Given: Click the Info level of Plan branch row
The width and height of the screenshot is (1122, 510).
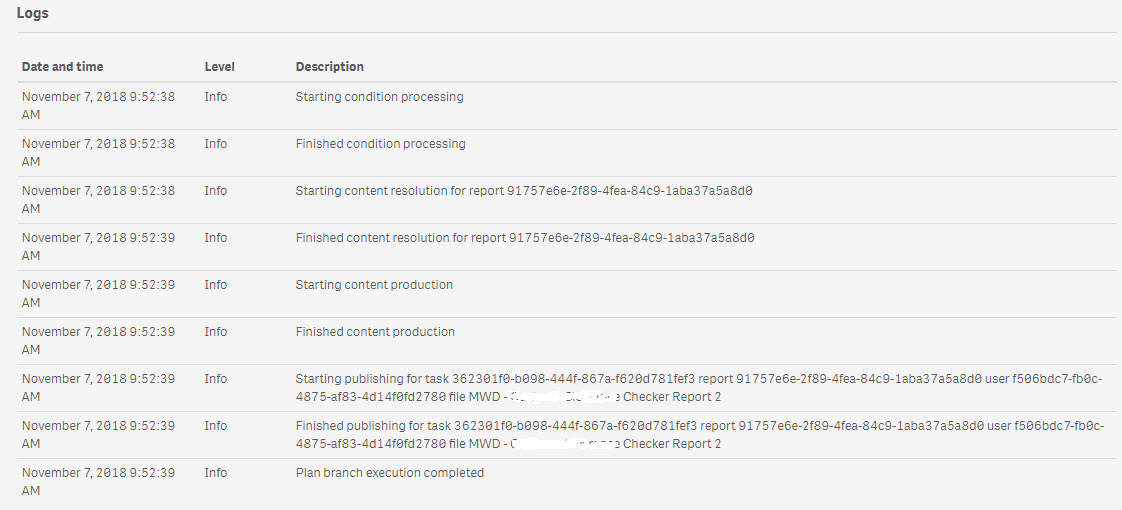Looking at the screenshot, I should pos(215,473).
